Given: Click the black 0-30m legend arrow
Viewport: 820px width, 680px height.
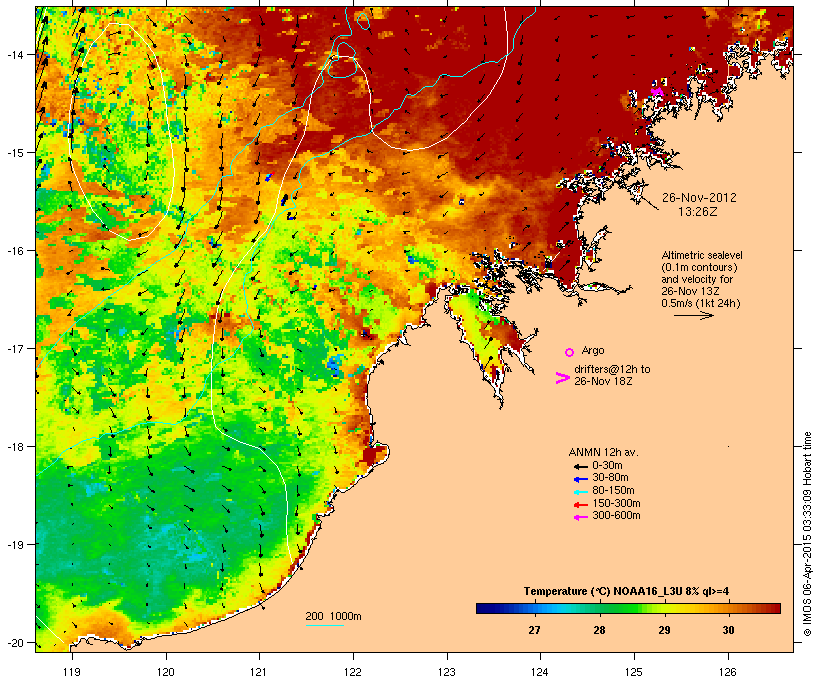Looking at the screenshot, I should point(581,467).
